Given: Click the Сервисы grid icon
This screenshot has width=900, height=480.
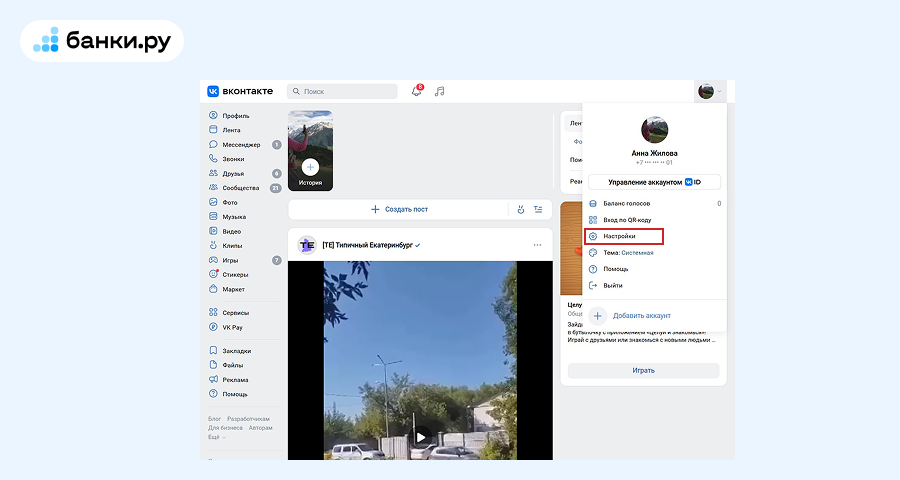Looking at the screenshot, I should click(x=213, y=312).
